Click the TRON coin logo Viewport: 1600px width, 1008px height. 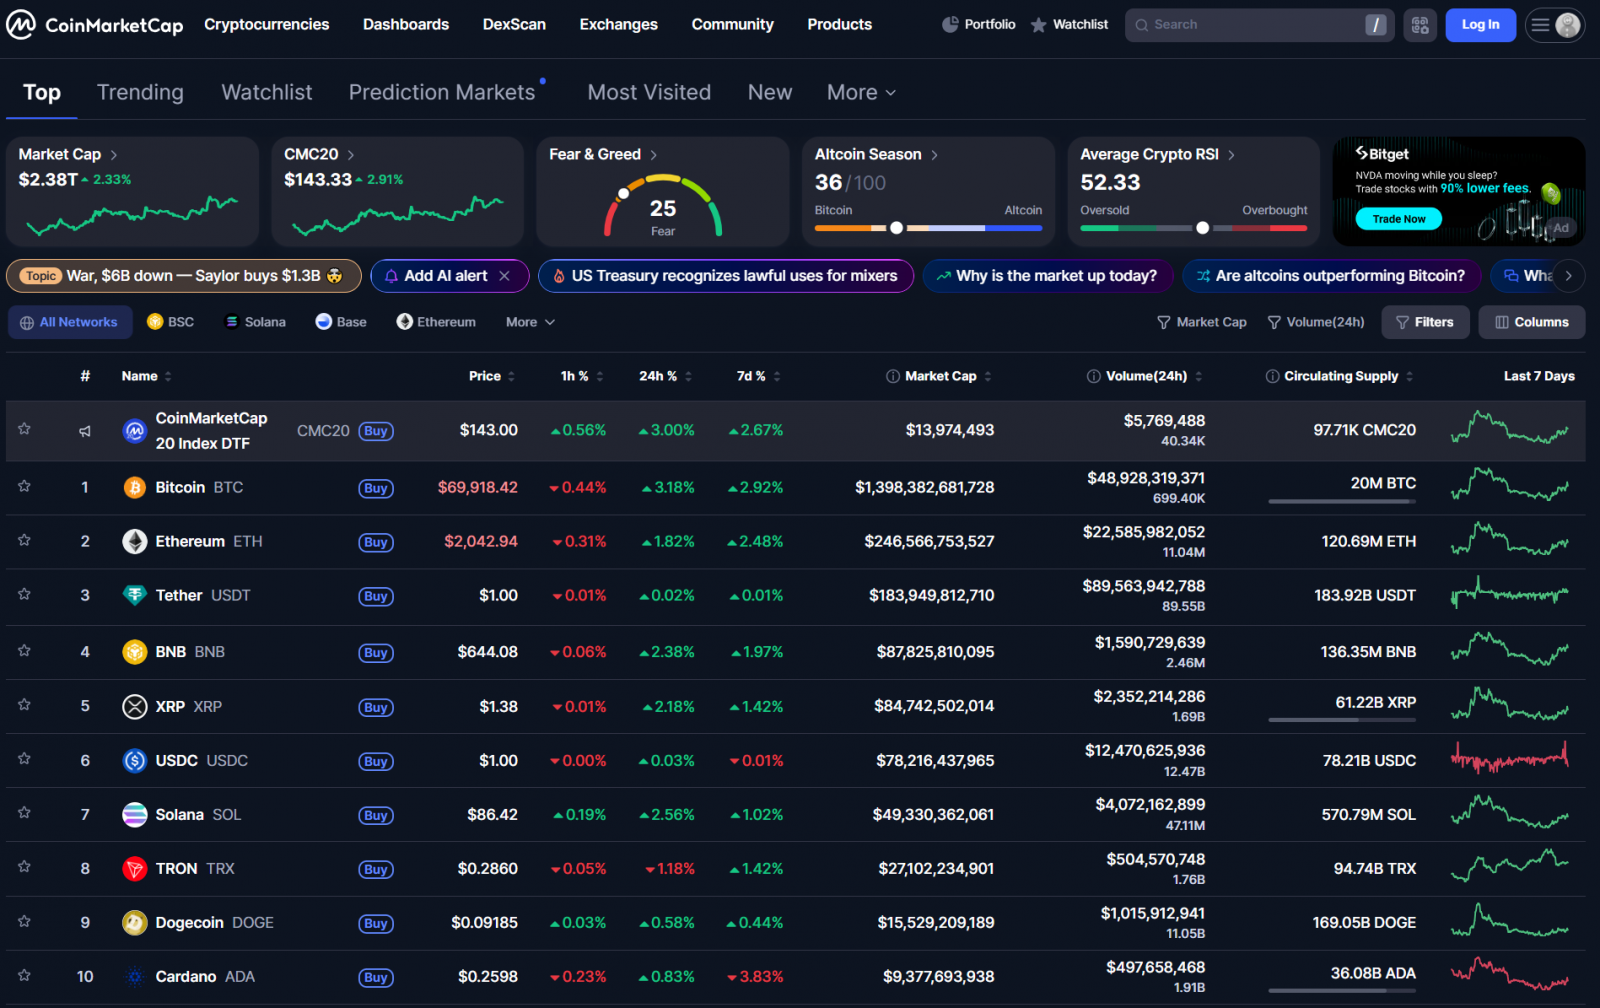point(134,869)
